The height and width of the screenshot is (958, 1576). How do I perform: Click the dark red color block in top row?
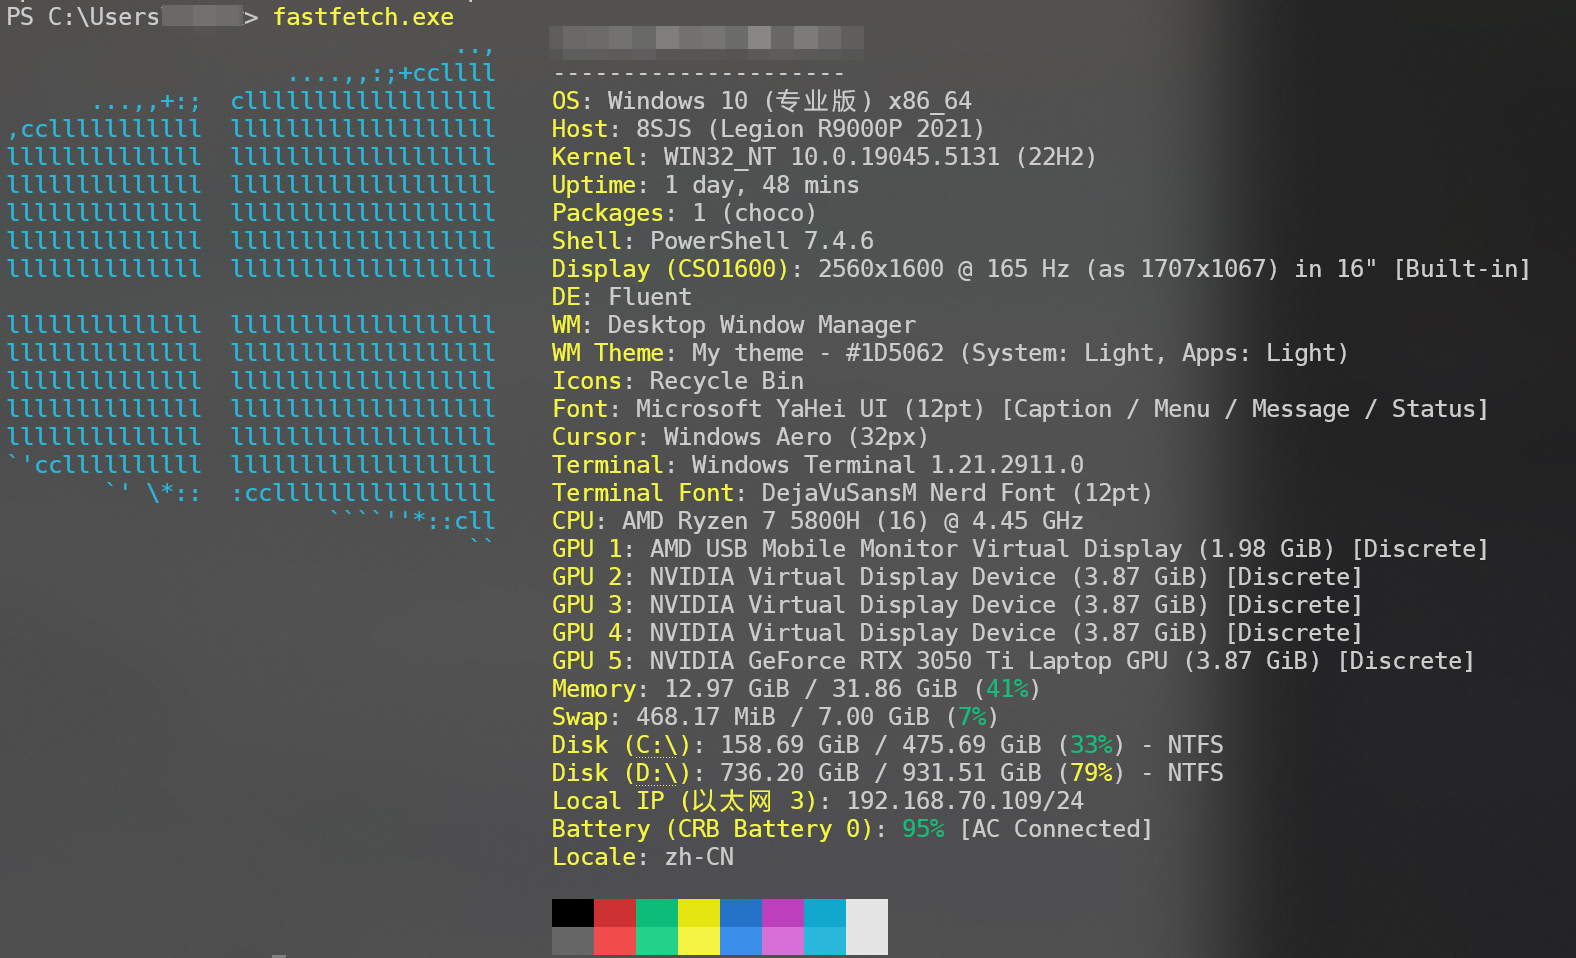(x=615, y=913)
